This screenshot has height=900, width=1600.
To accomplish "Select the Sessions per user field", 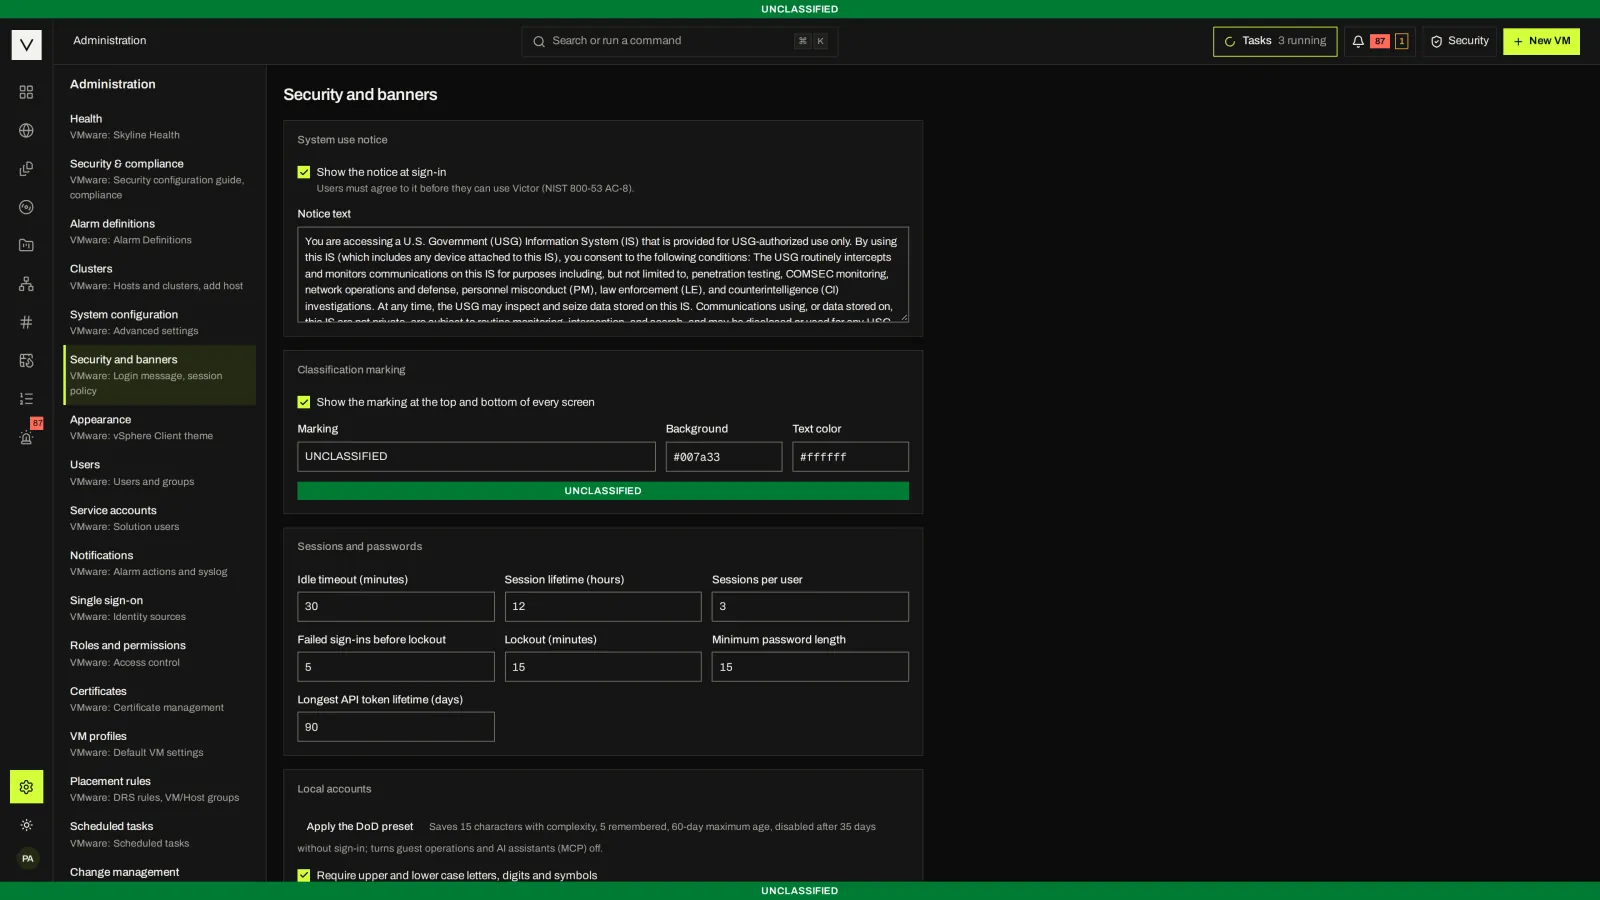I will (x=810, y=607).
